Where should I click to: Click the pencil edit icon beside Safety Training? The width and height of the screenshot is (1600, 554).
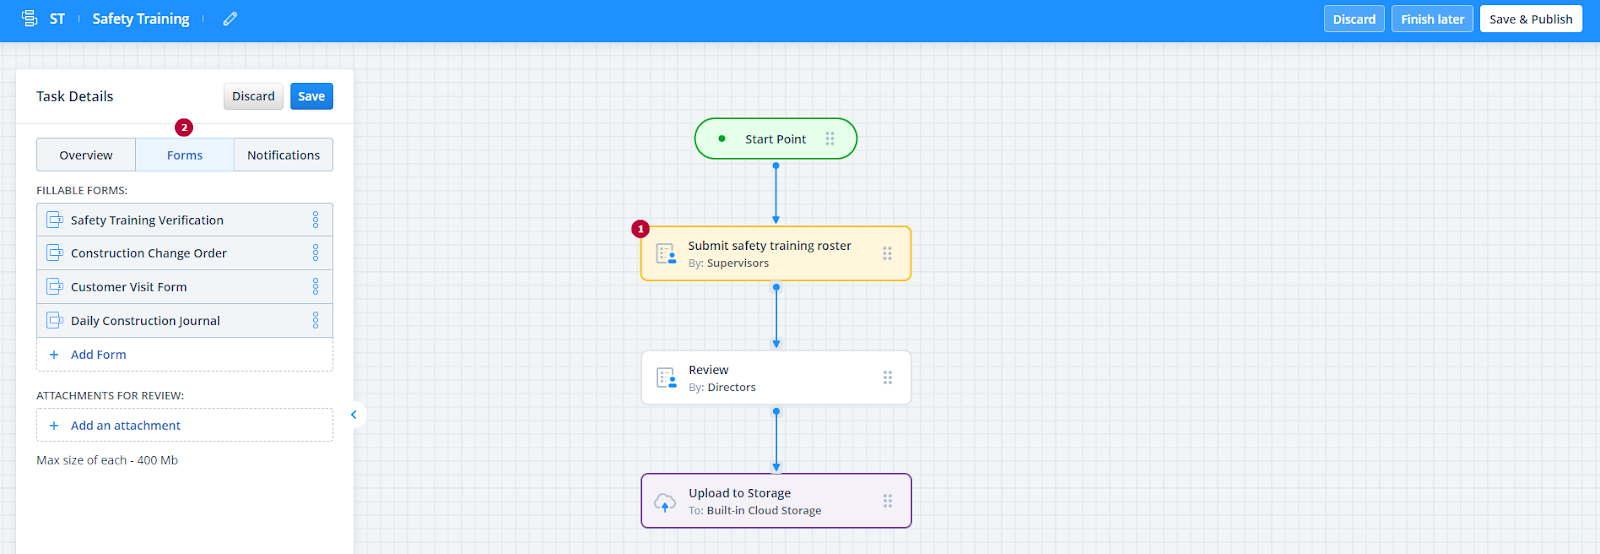click(230, 19)
